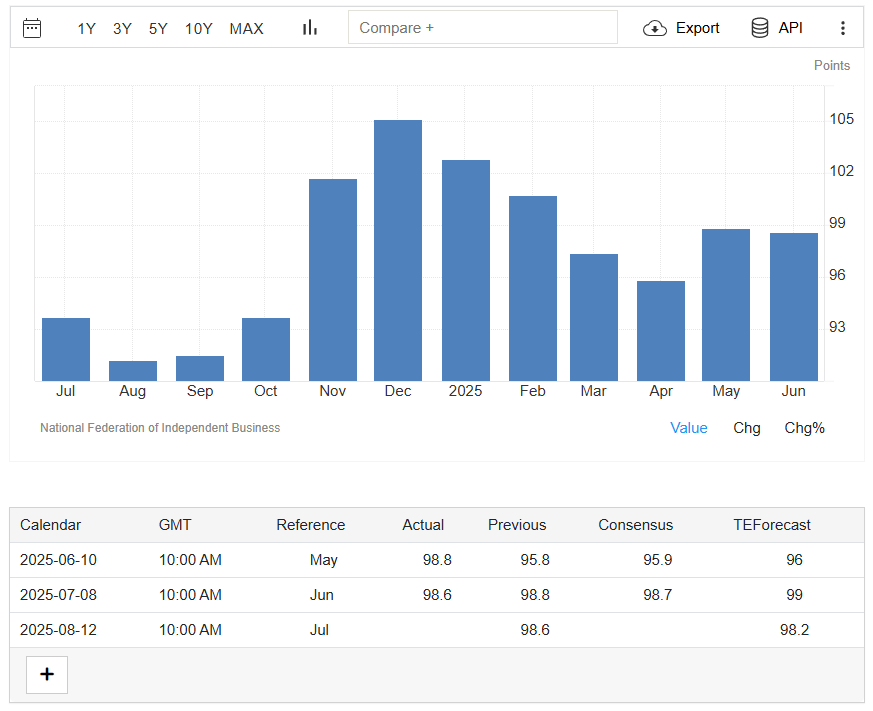Click the Nov bar in the chart
This screenshot has width=873, height=711.
pyautogui.click(x=333, y=280)
